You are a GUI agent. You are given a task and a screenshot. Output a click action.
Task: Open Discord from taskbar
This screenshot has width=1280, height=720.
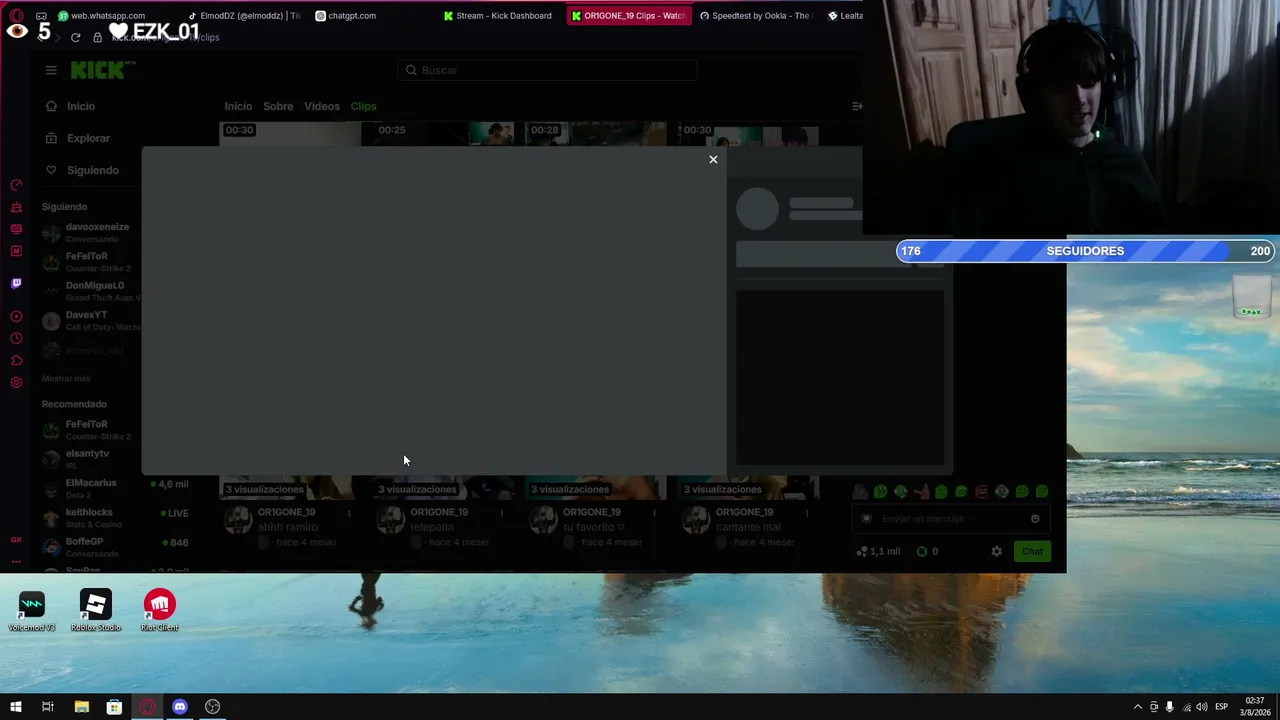[180, 707]
